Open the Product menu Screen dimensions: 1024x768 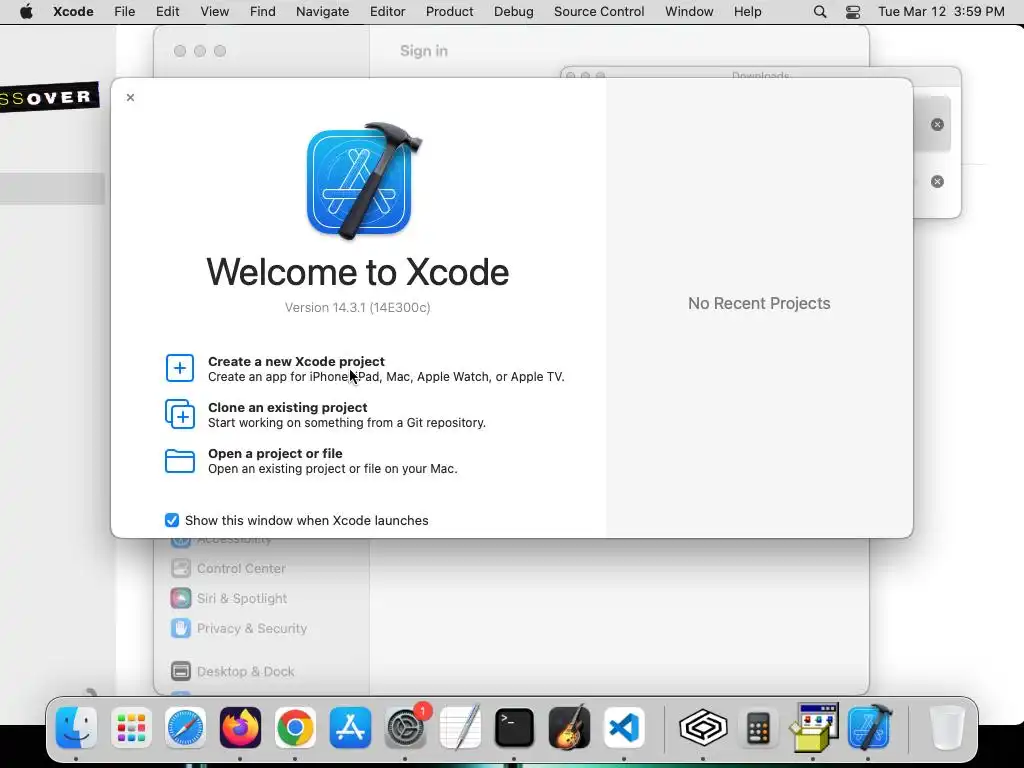pyautogui.click(x=449, y=12)
